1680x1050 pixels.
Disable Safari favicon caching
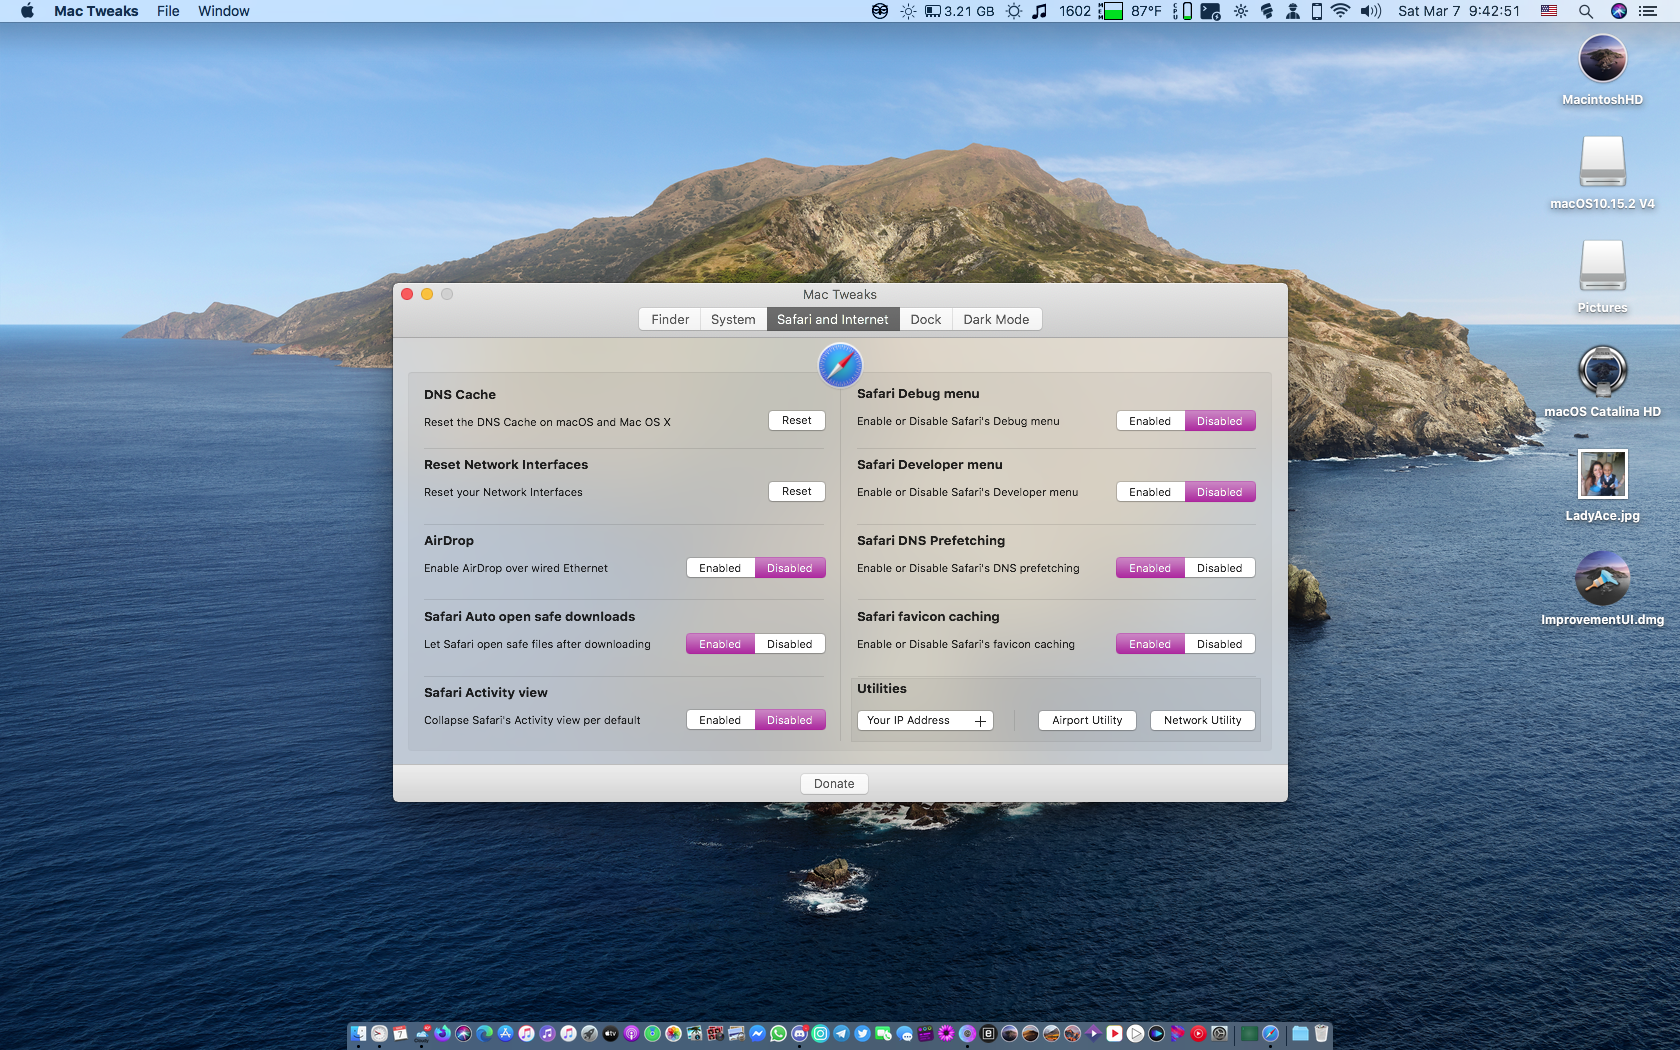(x=1220, y=644)
